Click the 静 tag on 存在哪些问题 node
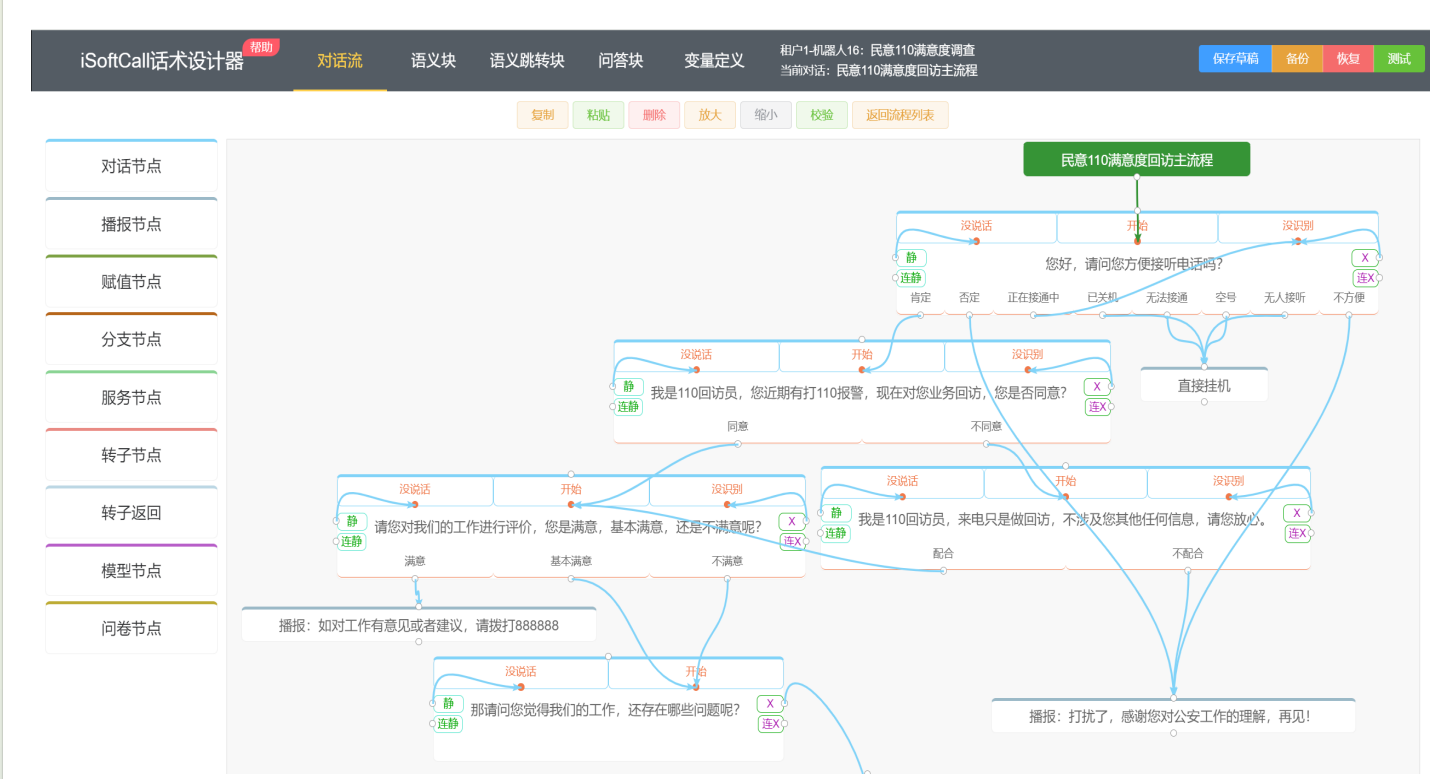Image resolution: width=1447 pixels, height=779 pixels. point(448,704)
